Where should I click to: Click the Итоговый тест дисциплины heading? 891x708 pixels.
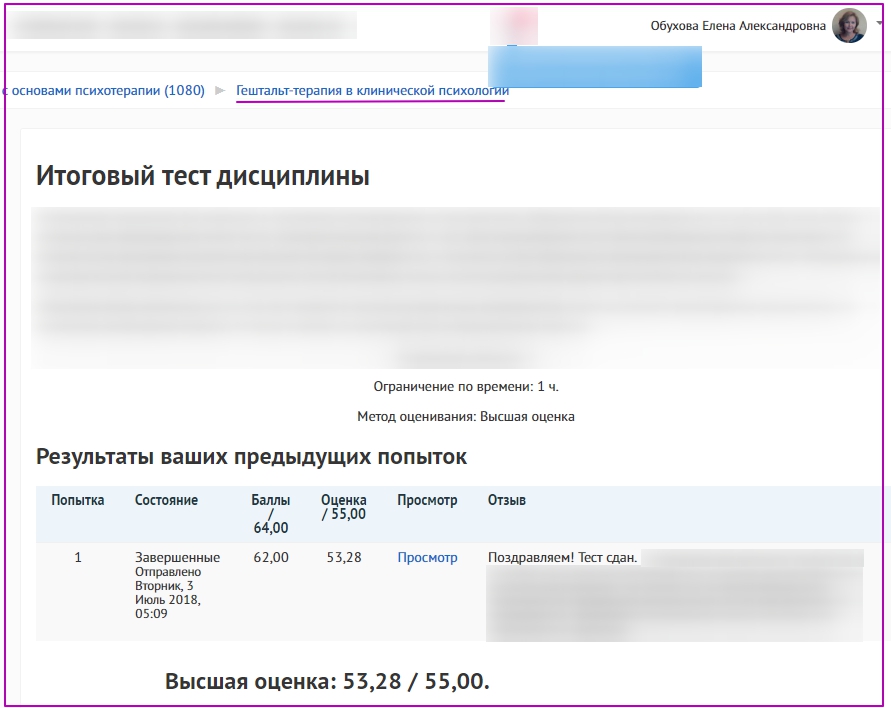click(203, 177)
